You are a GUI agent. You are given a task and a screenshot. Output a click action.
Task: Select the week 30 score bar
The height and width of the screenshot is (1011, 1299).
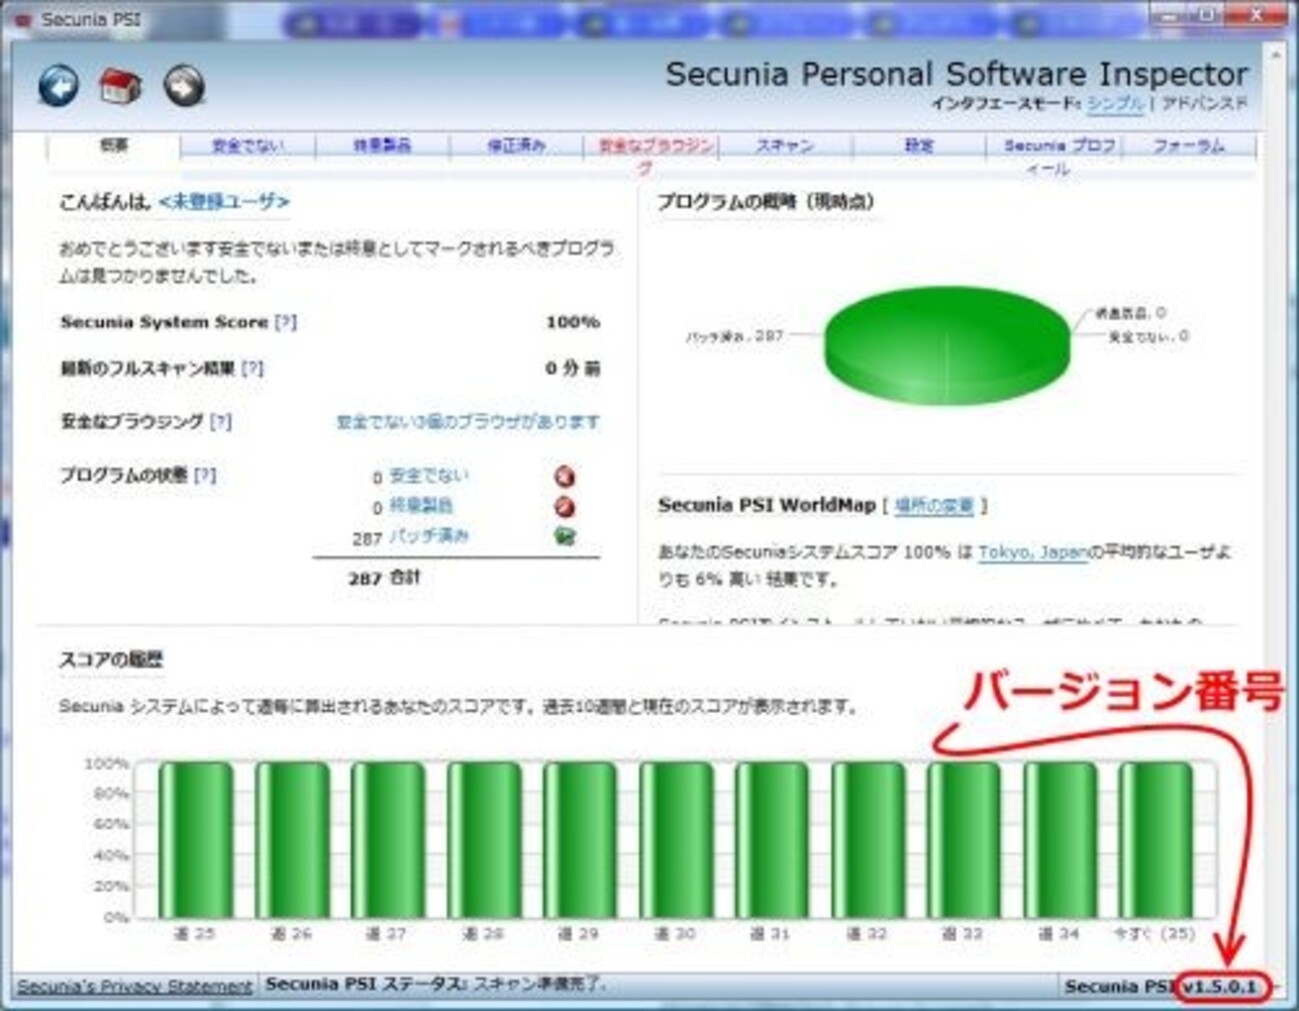pyautogui.click(x=676, y=840)
